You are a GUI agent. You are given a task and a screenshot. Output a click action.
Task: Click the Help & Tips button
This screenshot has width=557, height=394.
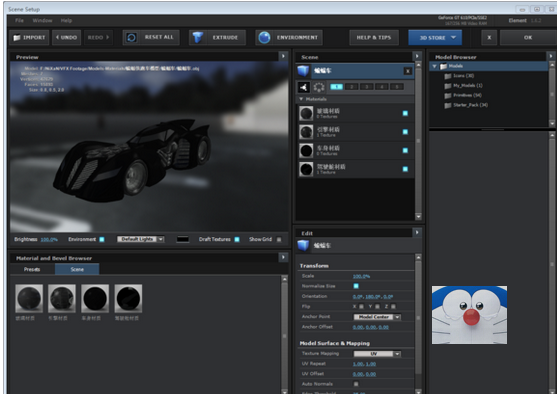(x=374, y=37)
